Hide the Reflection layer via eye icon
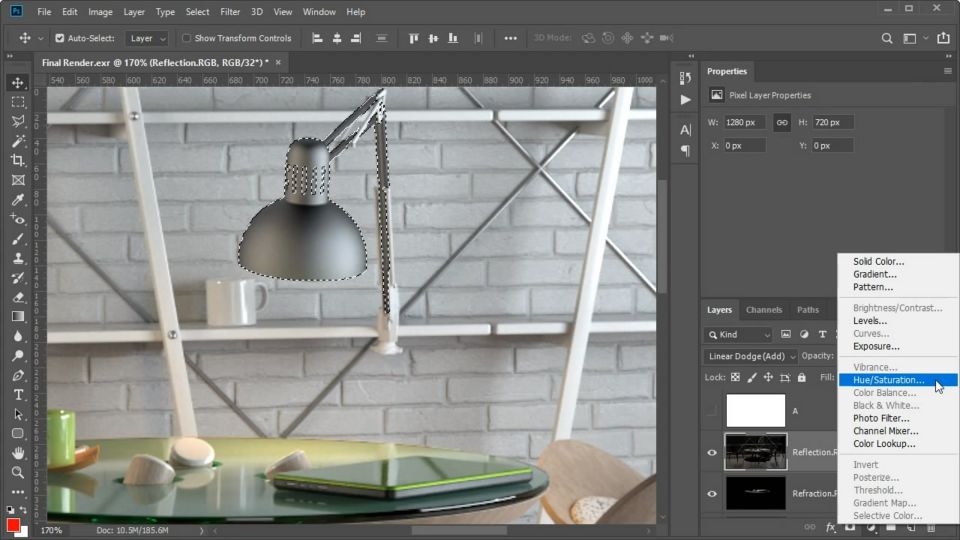960x540 pixels. (x=712, y=452)
